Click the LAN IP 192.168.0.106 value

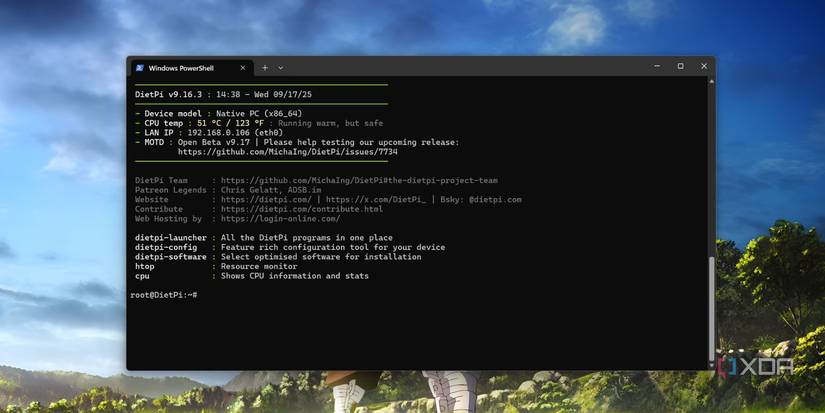[221, 133]
